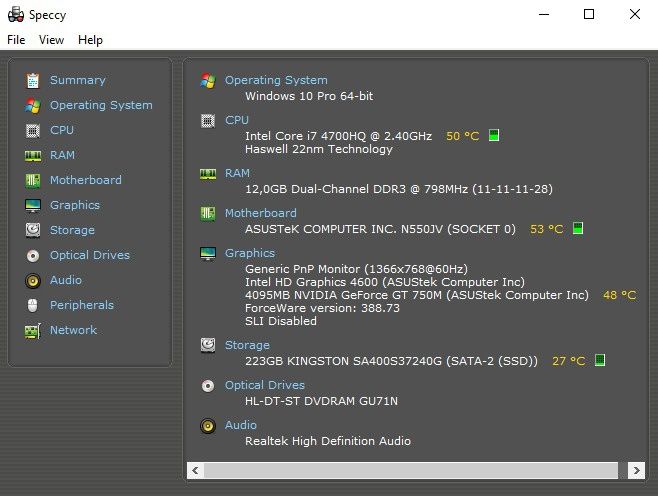Click the CPU chip icon in summary panel
This screenshot has height=496, width=658.
208,121
